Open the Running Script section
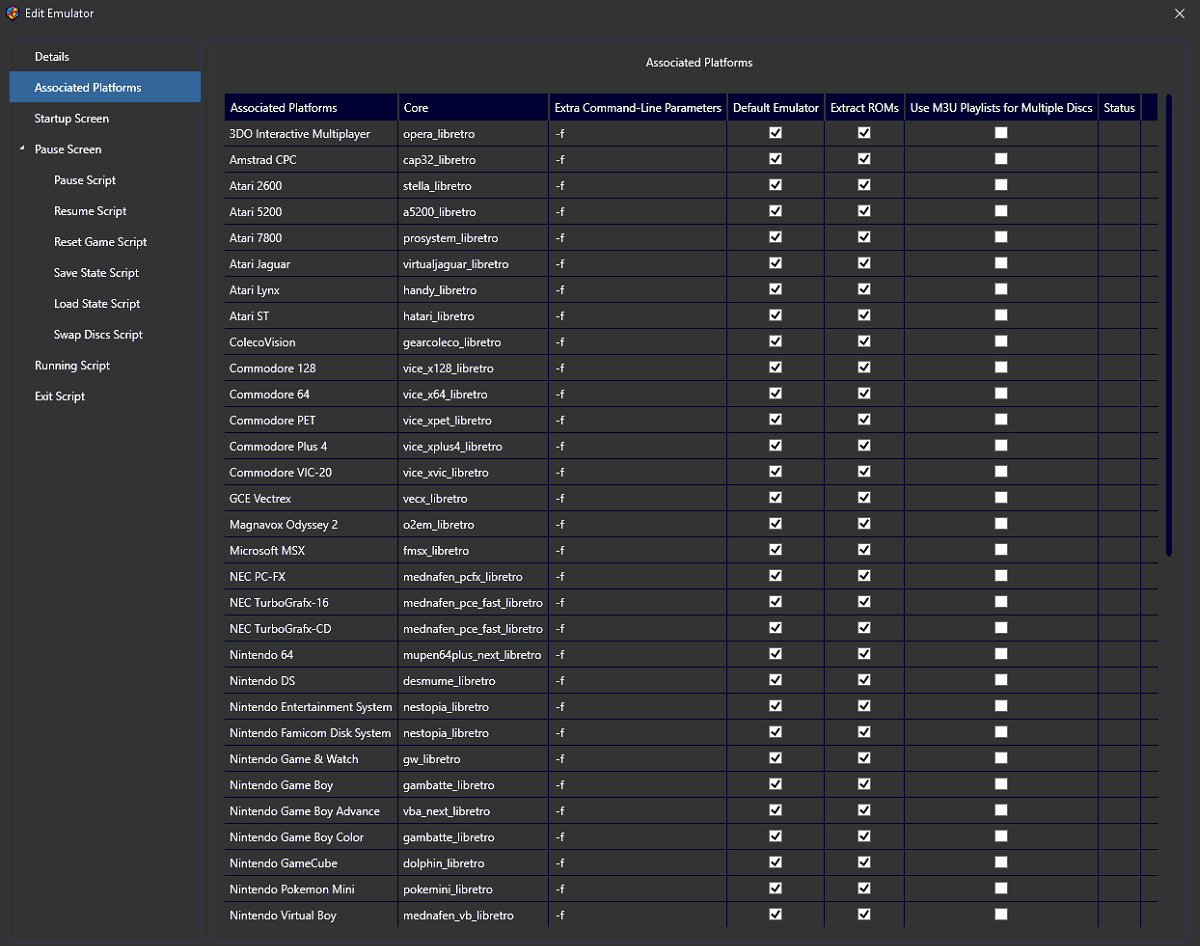The image size is (1200, 946). pos(72,366)
